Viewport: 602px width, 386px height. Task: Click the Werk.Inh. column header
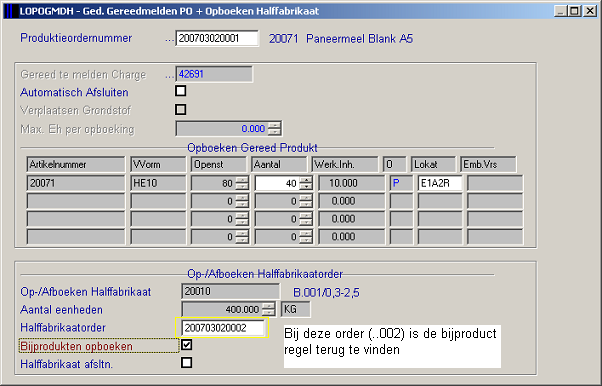pyautogui.click(x=345, y=164)
